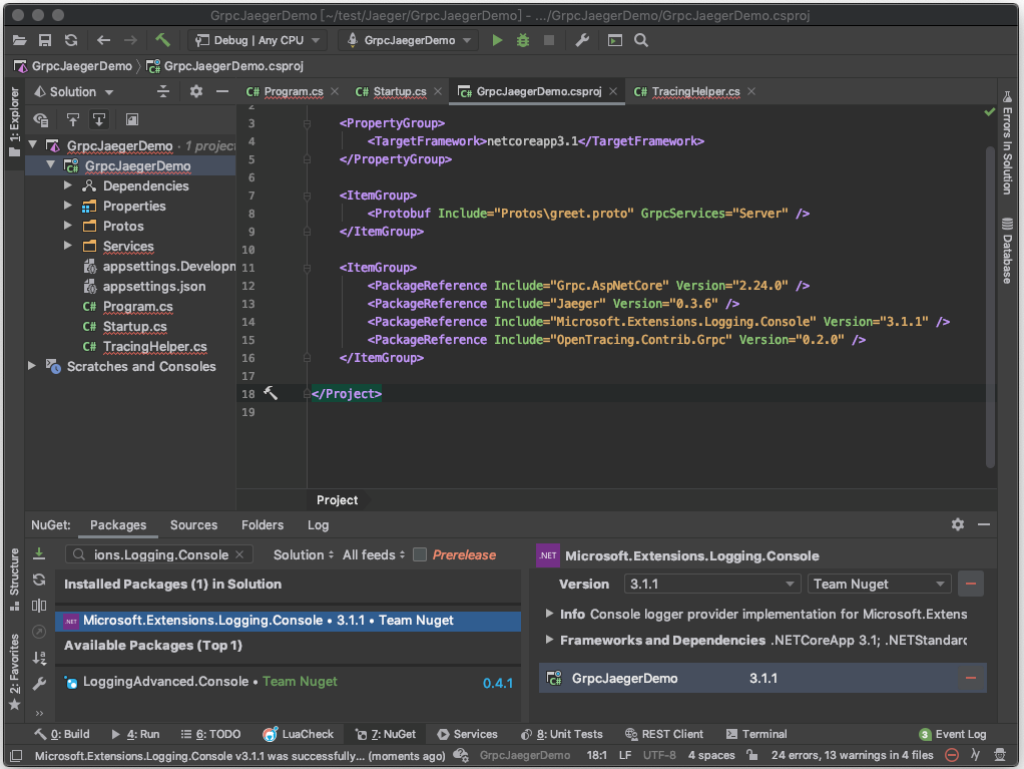Expand the Properties folder node
Image resolution: width=1024 pixels, height=769 pixels.
(68, 206)
